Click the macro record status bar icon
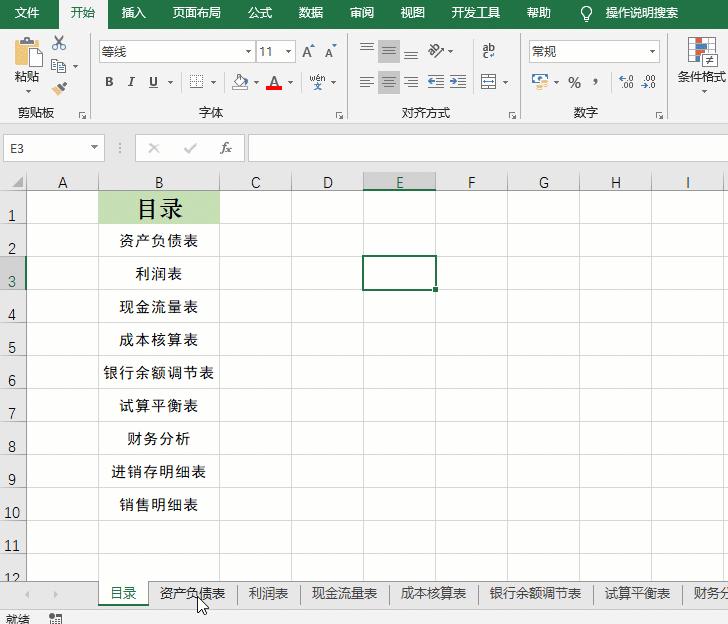Screen dimensions: 728x624 tap(55, 618)
